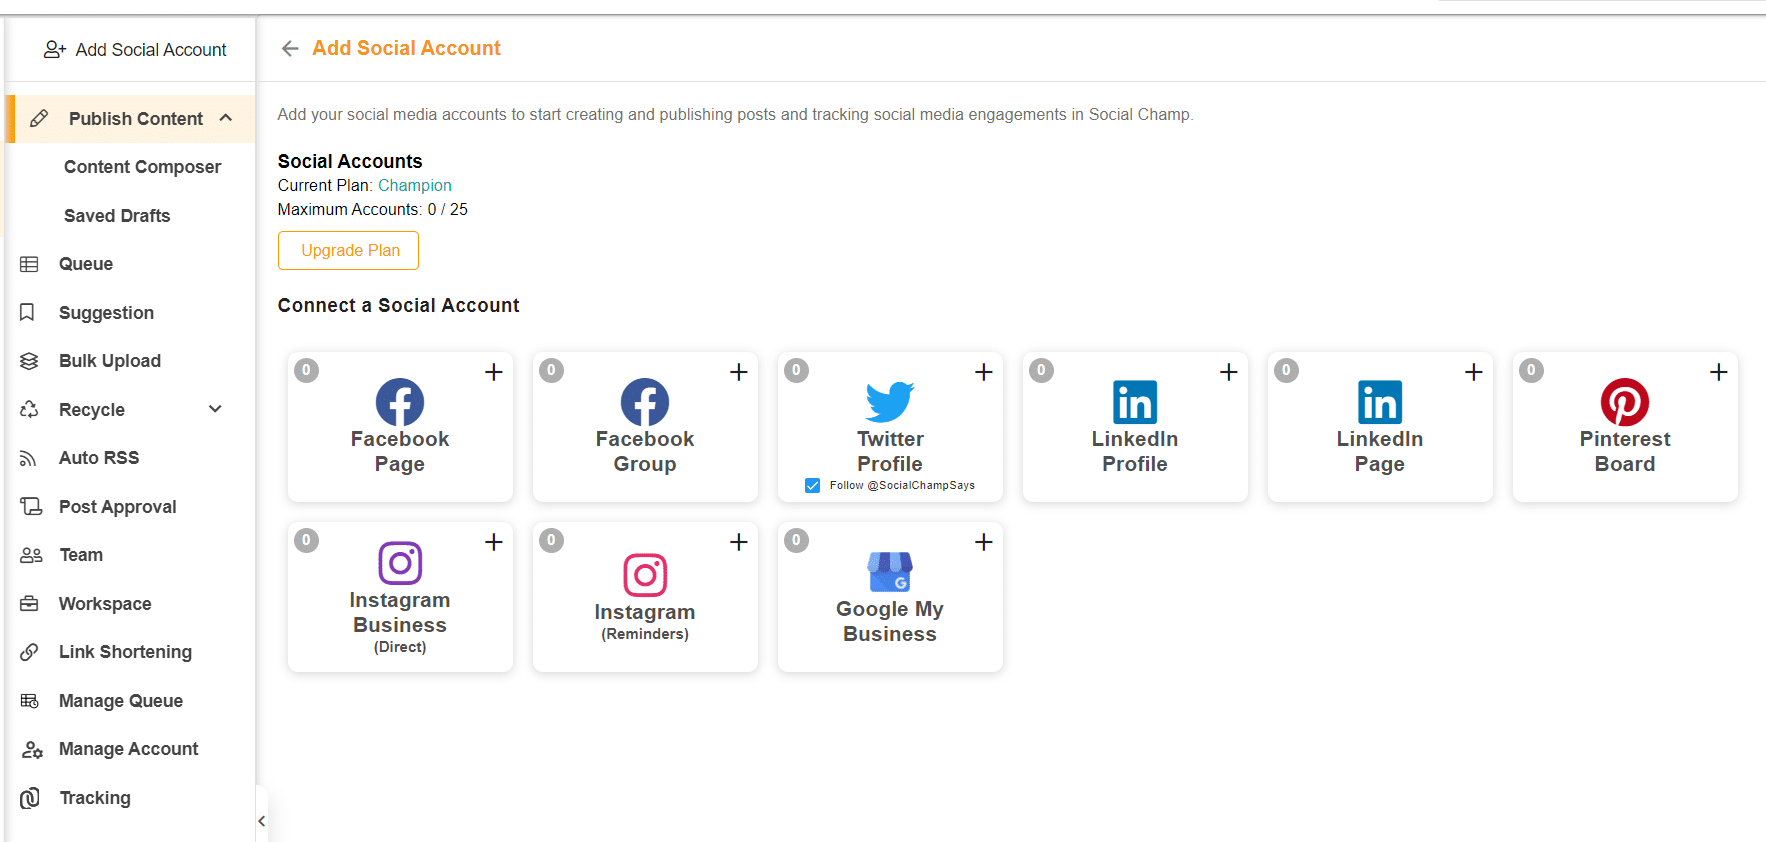The image size is (1766, 842).
Task: Click the Upgrade Plan button
Action: coord(348,250)
